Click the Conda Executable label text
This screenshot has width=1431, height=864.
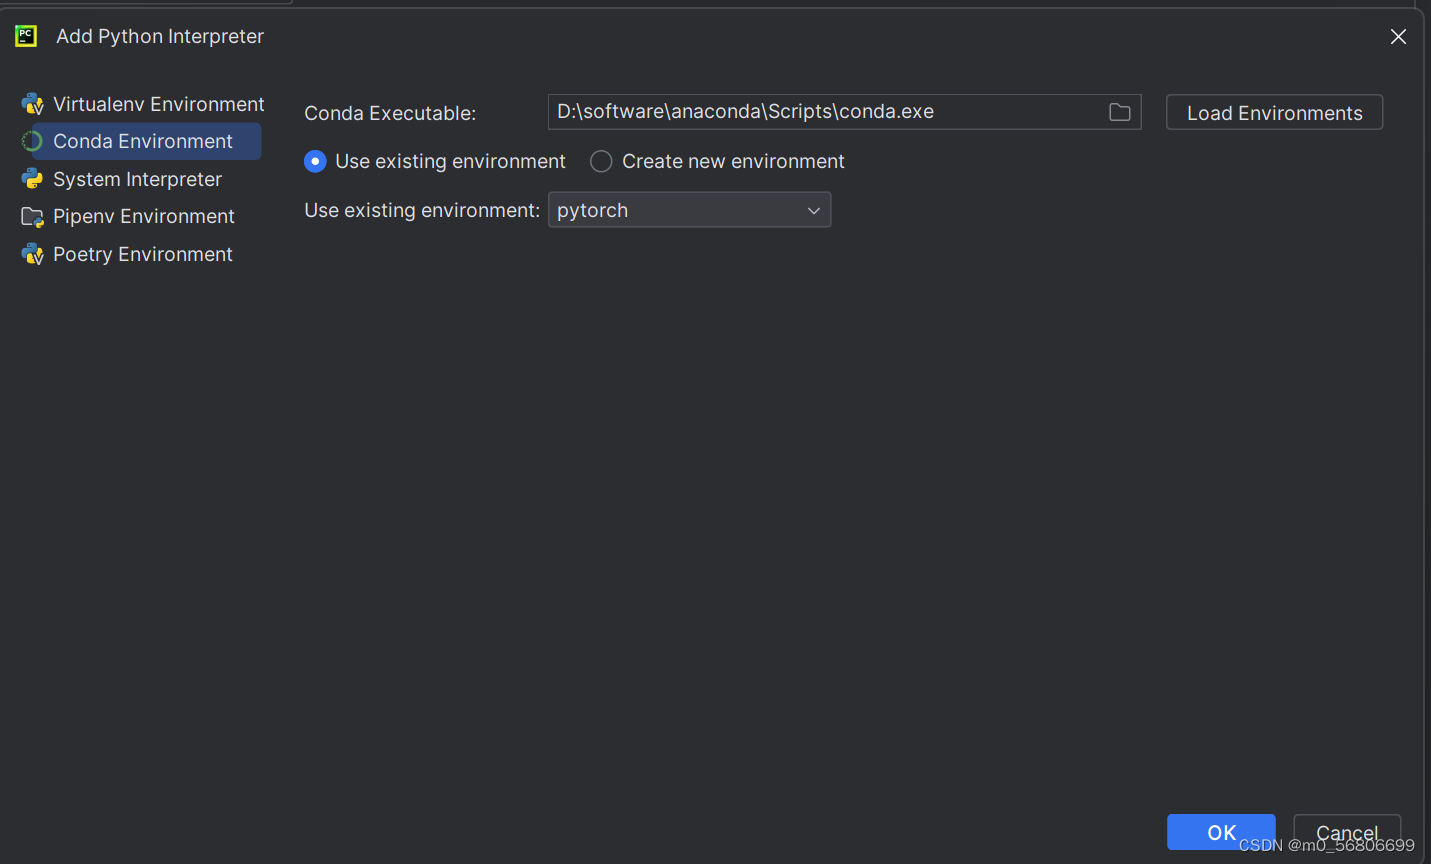(390, 113)
